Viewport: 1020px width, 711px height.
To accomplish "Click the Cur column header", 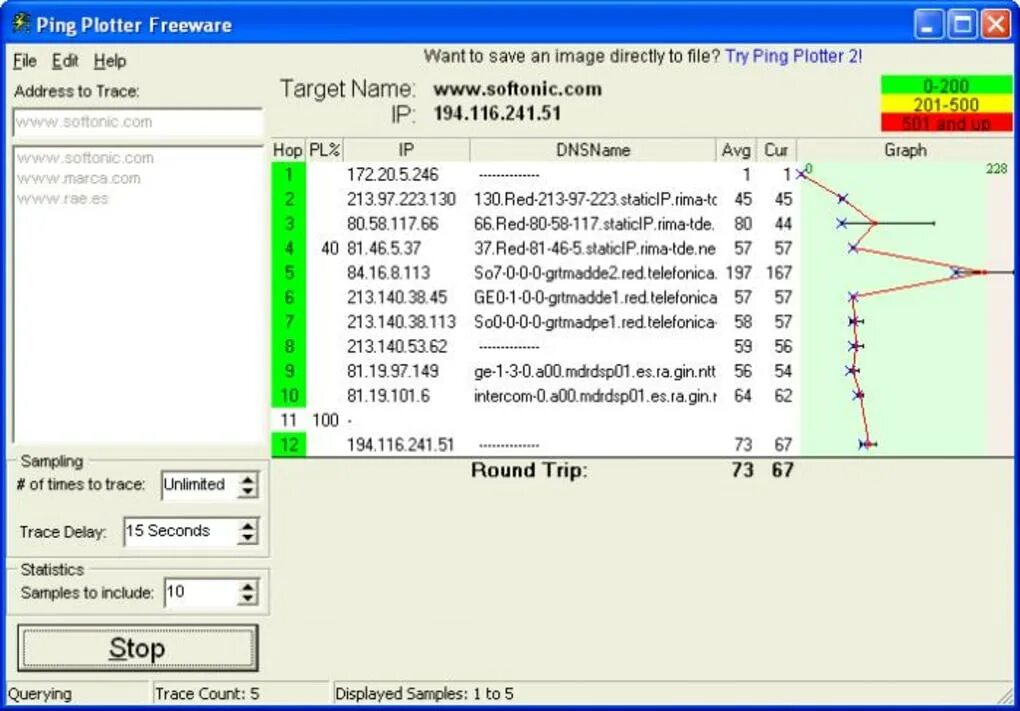I will tap(776, 150).
